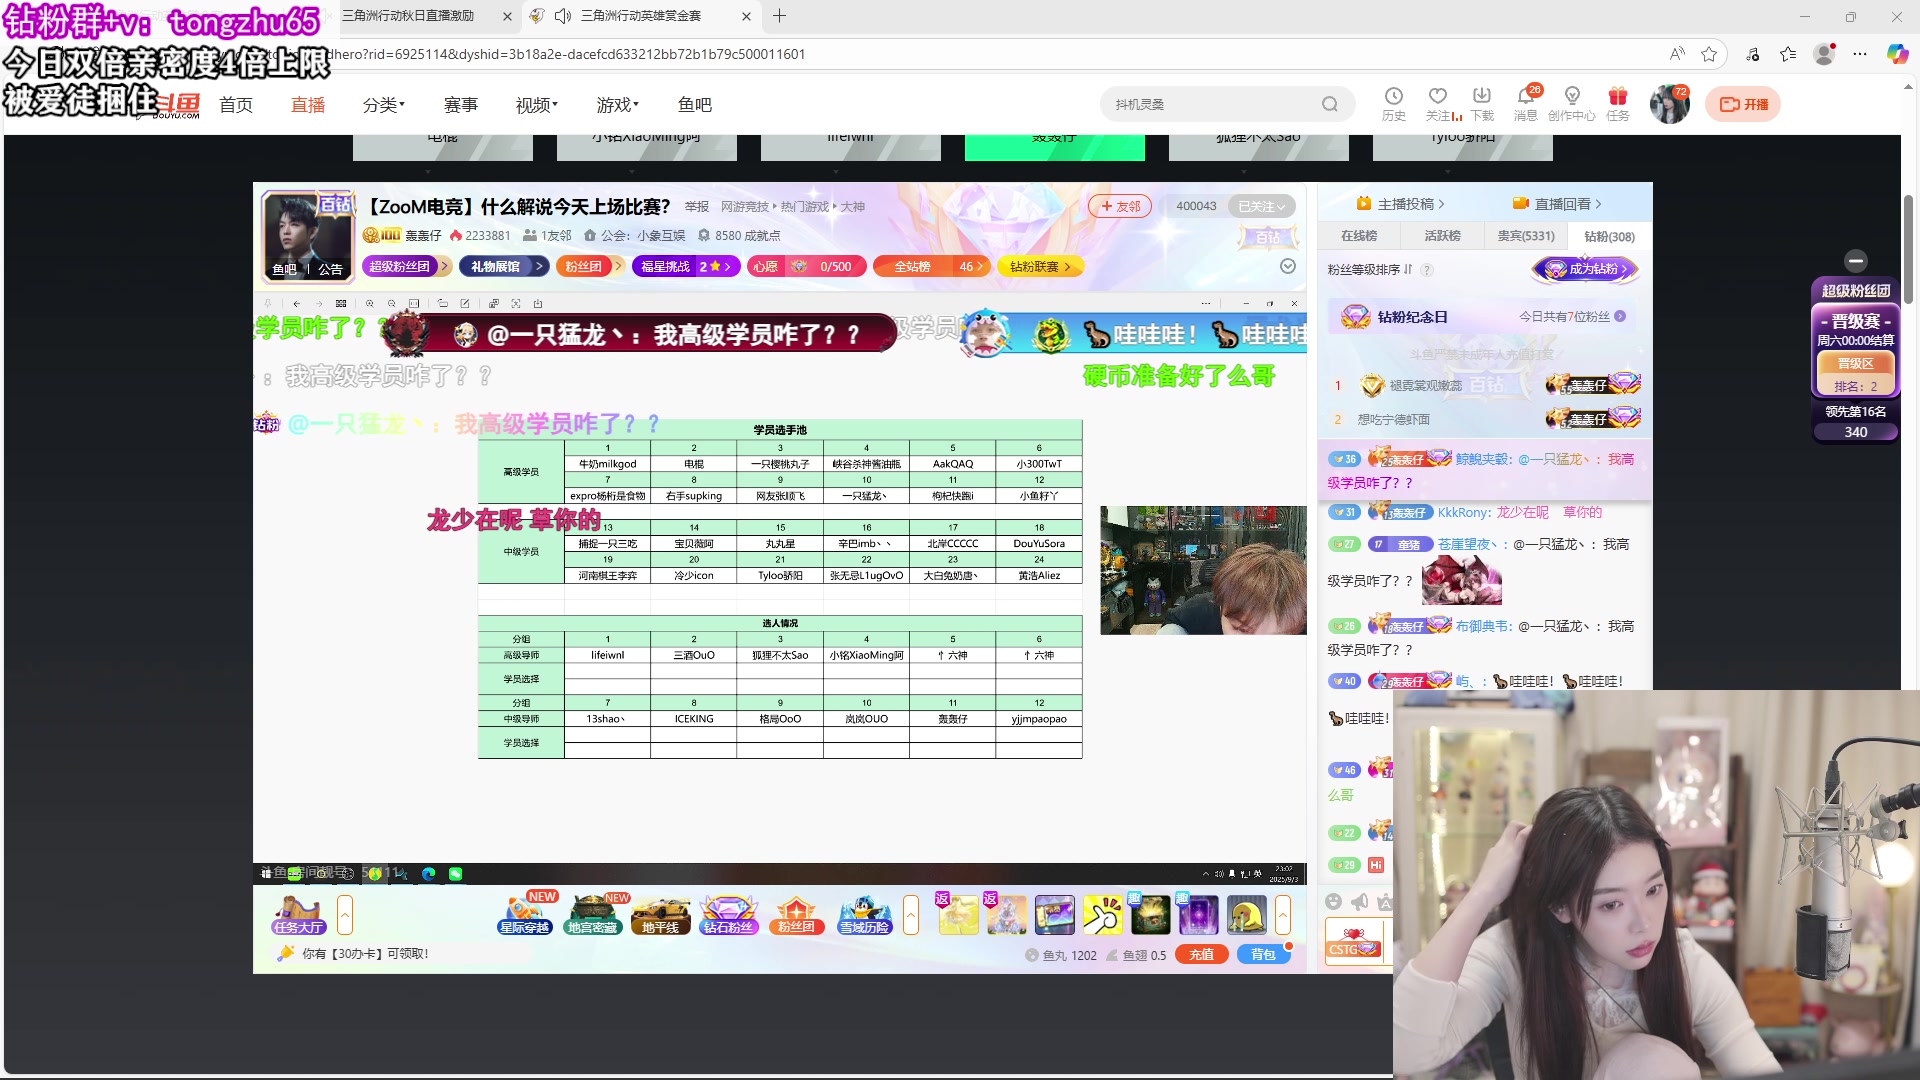Viewport: 1920px width, 1080px height.
Task: Click the search magnifier icon
Action: [x=1329, y=104]
